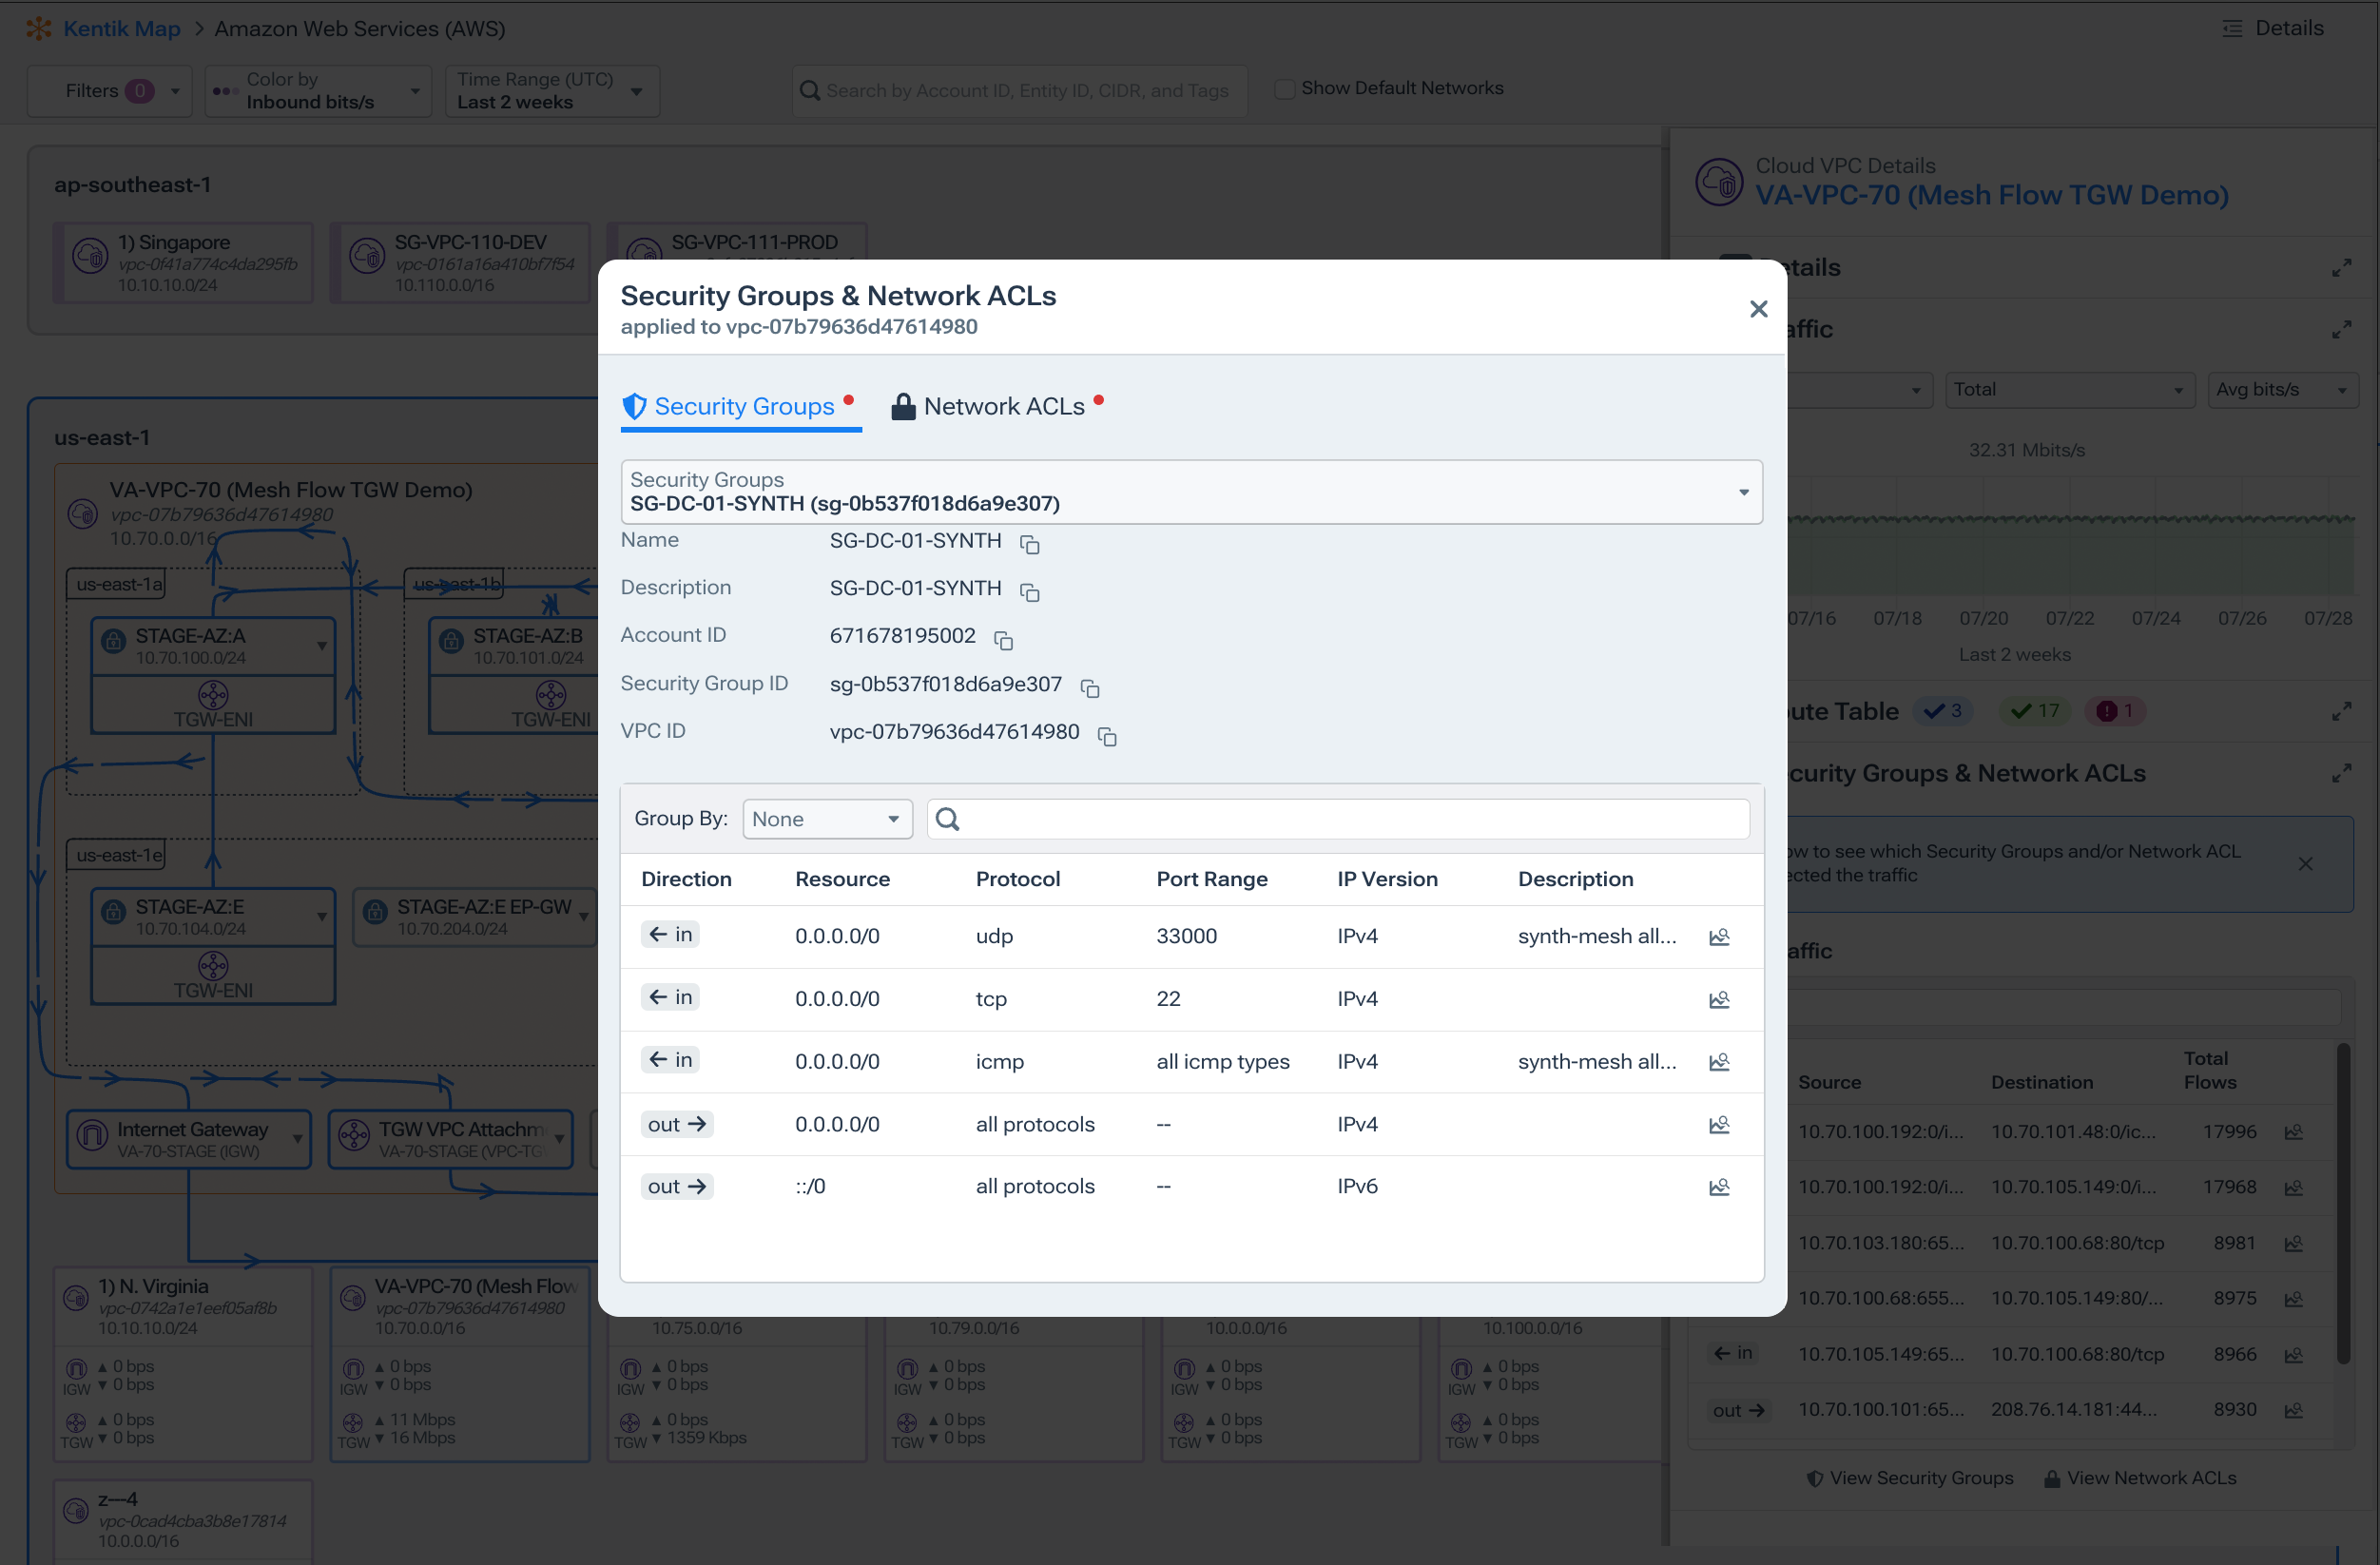Expand the Route Table panel fullscreen
Viewport: 2380px width, 1565px height.
2343,711
